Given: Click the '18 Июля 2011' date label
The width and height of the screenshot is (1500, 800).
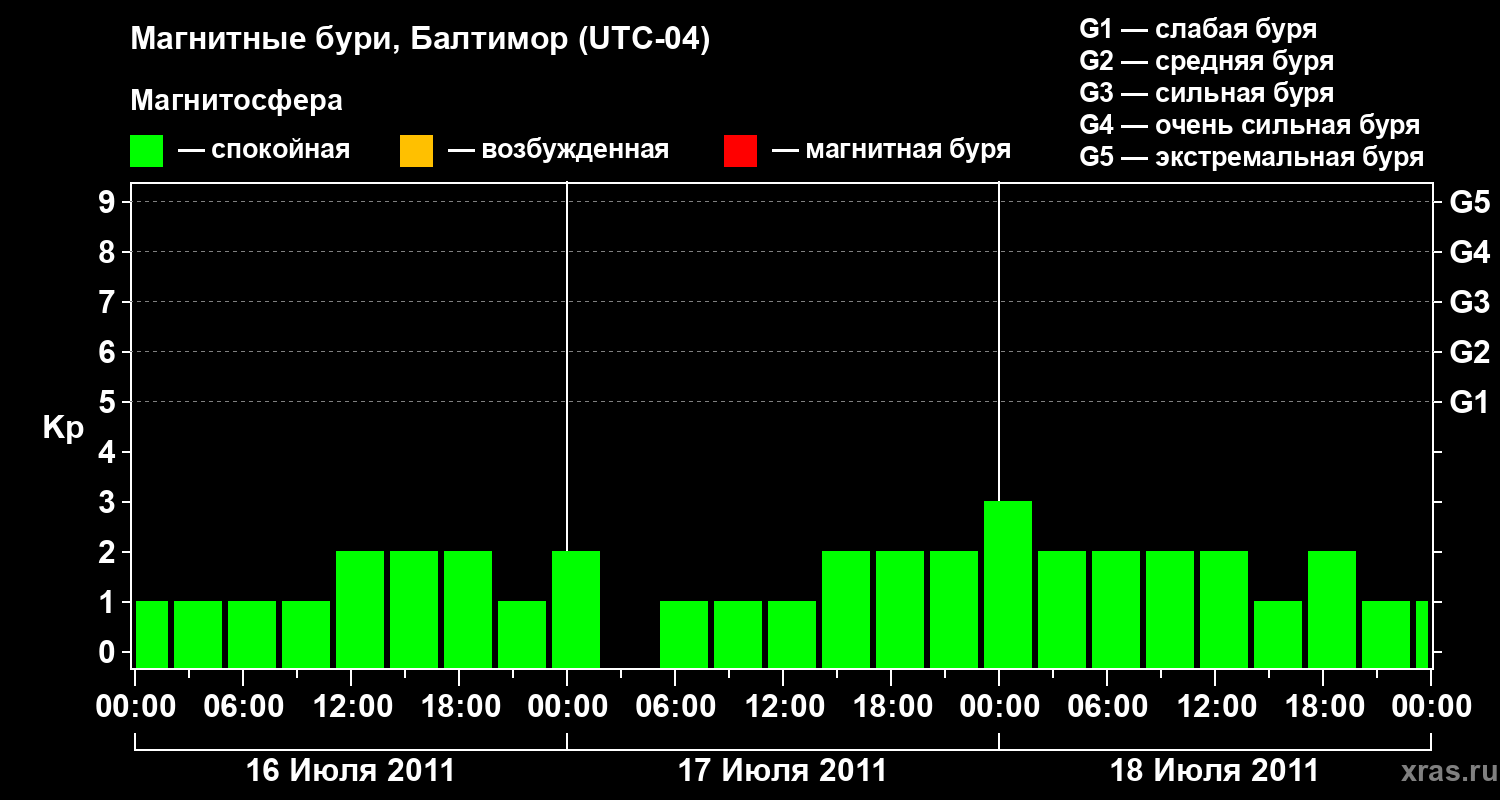Looking at the screenshot, I should [x=1215, y=771].
